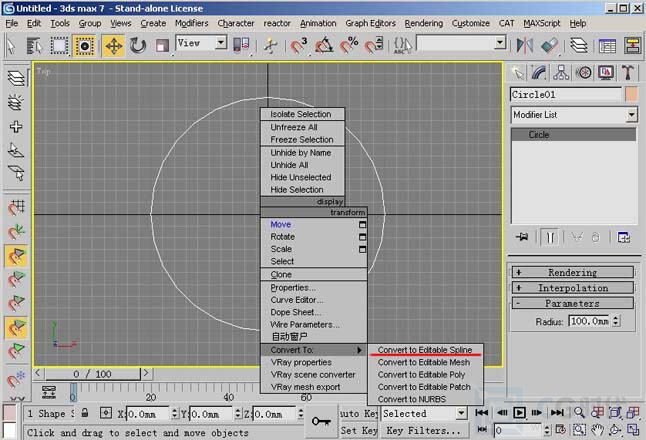Expand the Interpolation rollout
The image size is (646, 440).
pyautogui.click(x=573, y=288)
